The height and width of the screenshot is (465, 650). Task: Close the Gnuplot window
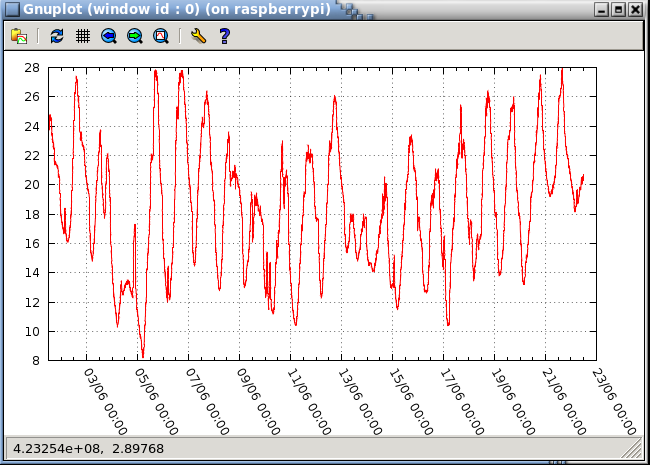point(635,9)
